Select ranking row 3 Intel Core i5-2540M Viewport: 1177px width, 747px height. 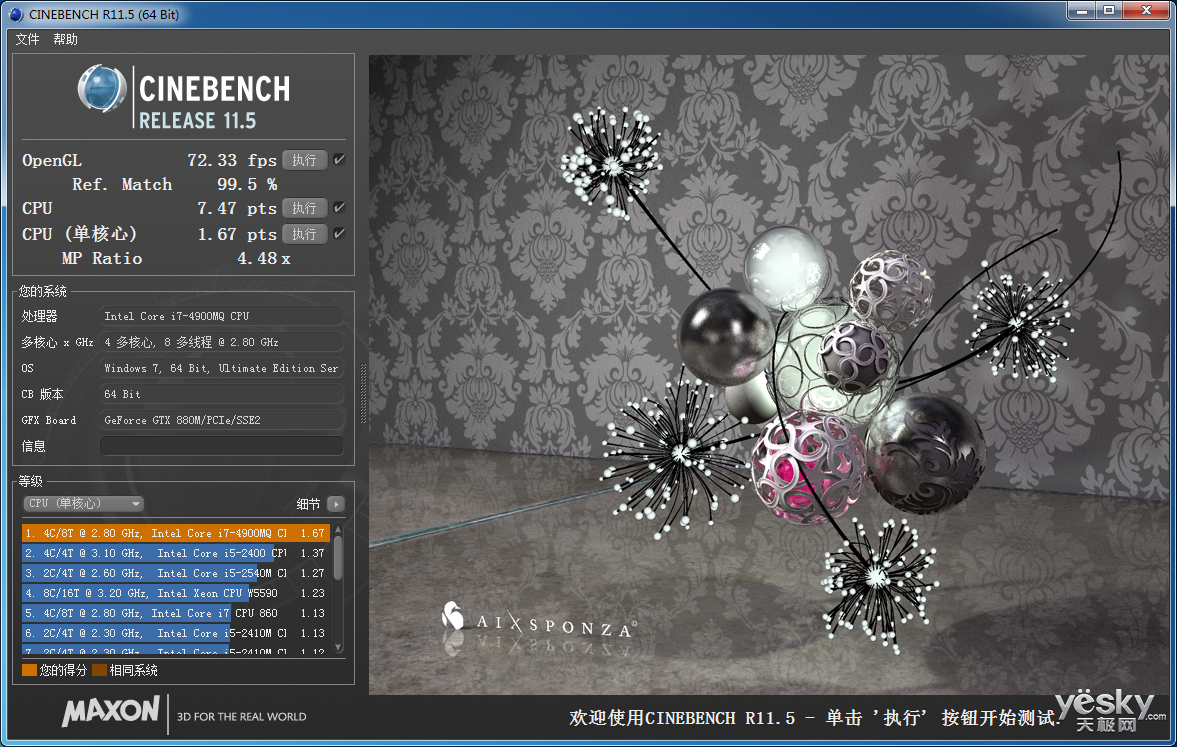(176, 573)
